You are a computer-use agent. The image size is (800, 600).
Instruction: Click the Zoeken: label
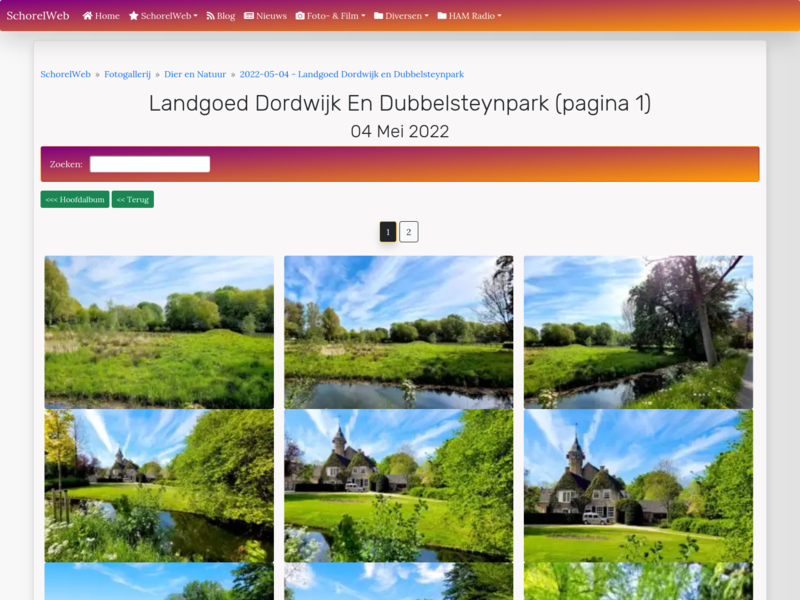(x=66, y=164)
